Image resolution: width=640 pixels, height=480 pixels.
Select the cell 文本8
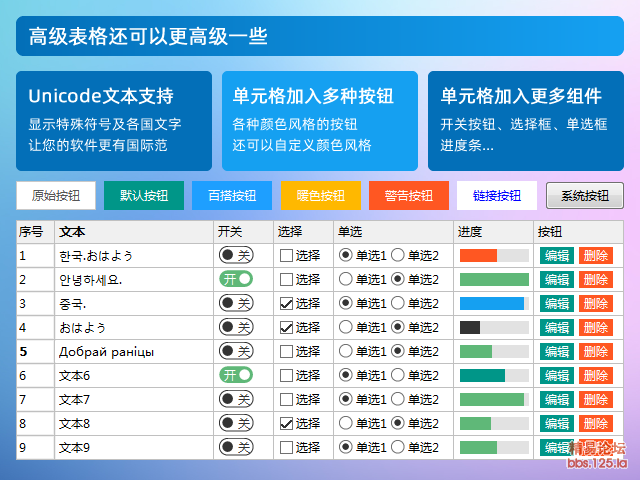click(134, 424)
